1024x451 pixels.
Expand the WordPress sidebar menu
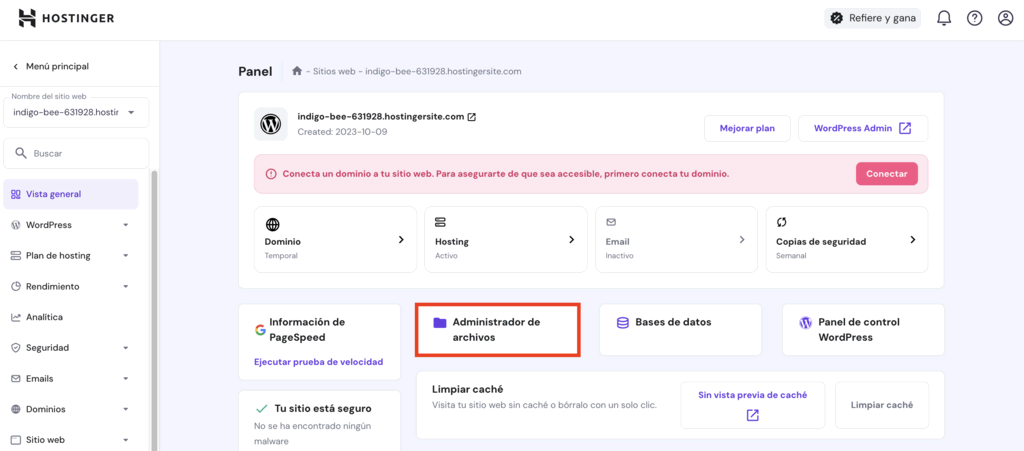coord(71,225)
